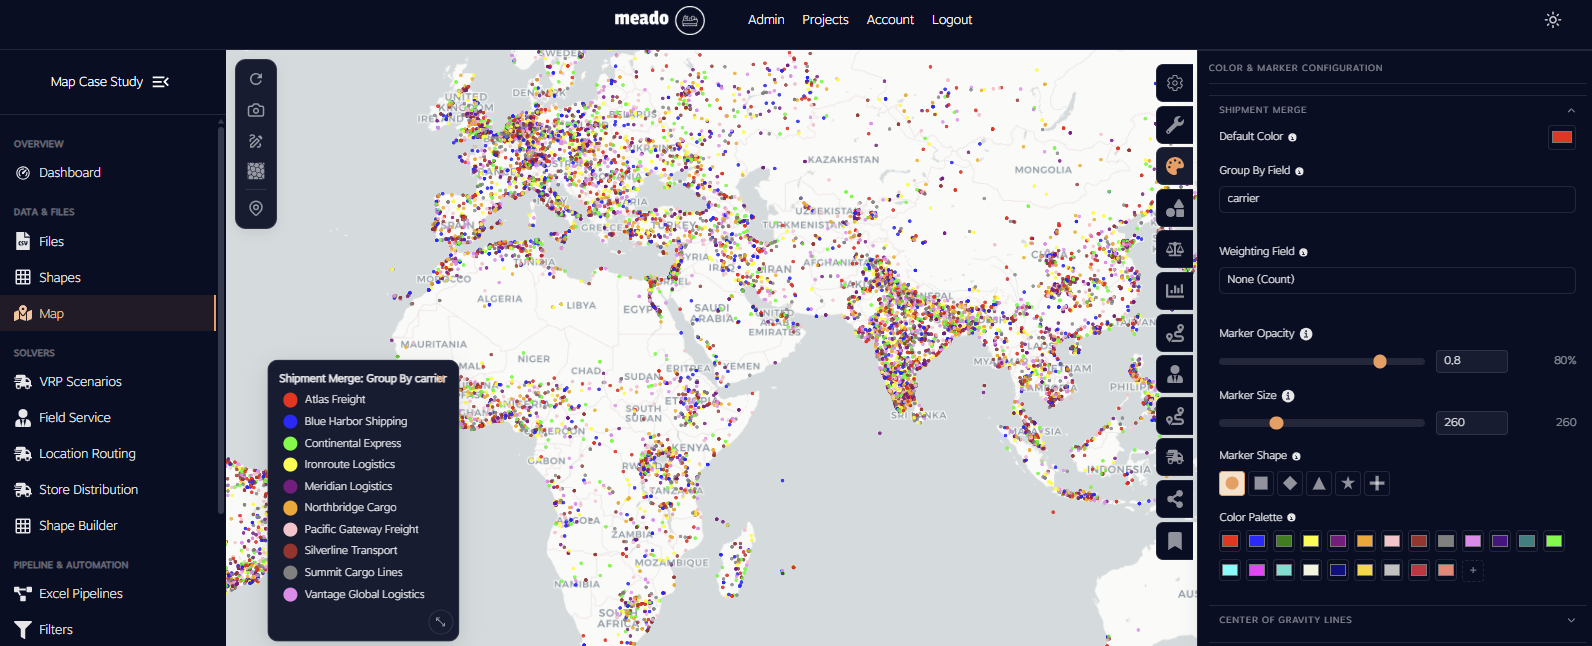Open Projects in top navigation
This screenshot has width=1592, height=646.
(x=825, y=20)
